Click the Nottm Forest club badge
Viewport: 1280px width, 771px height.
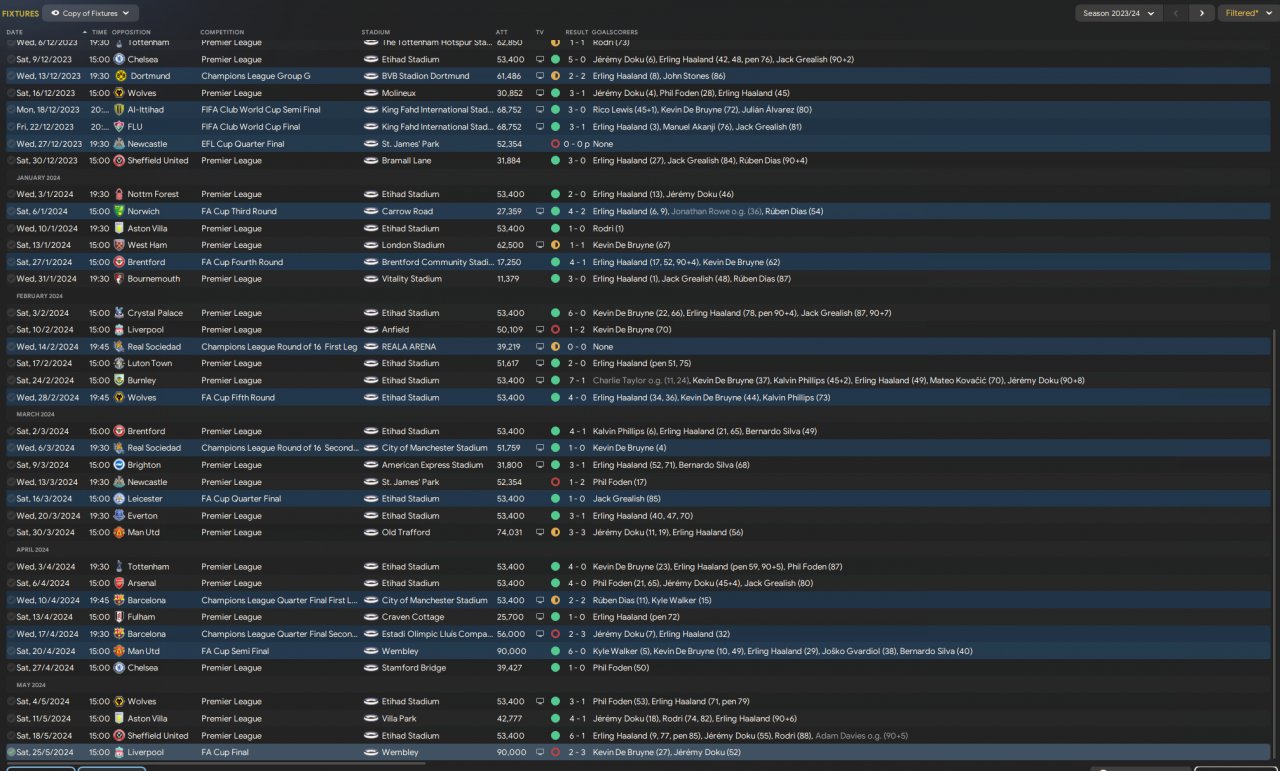[119, 194]
